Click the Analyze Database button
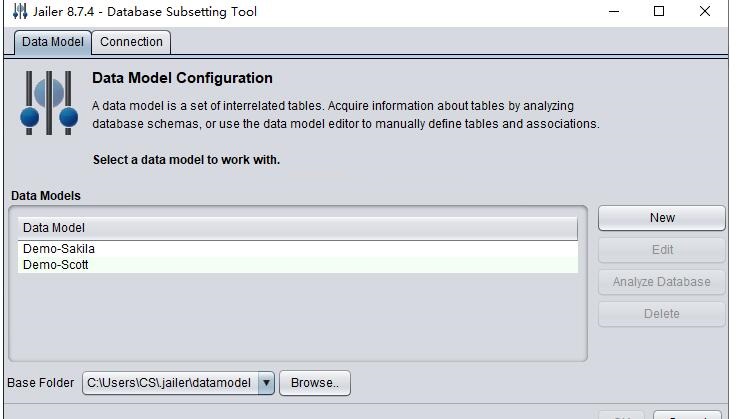Viewport: 738px width, 419px height. [x=662, y=282]
